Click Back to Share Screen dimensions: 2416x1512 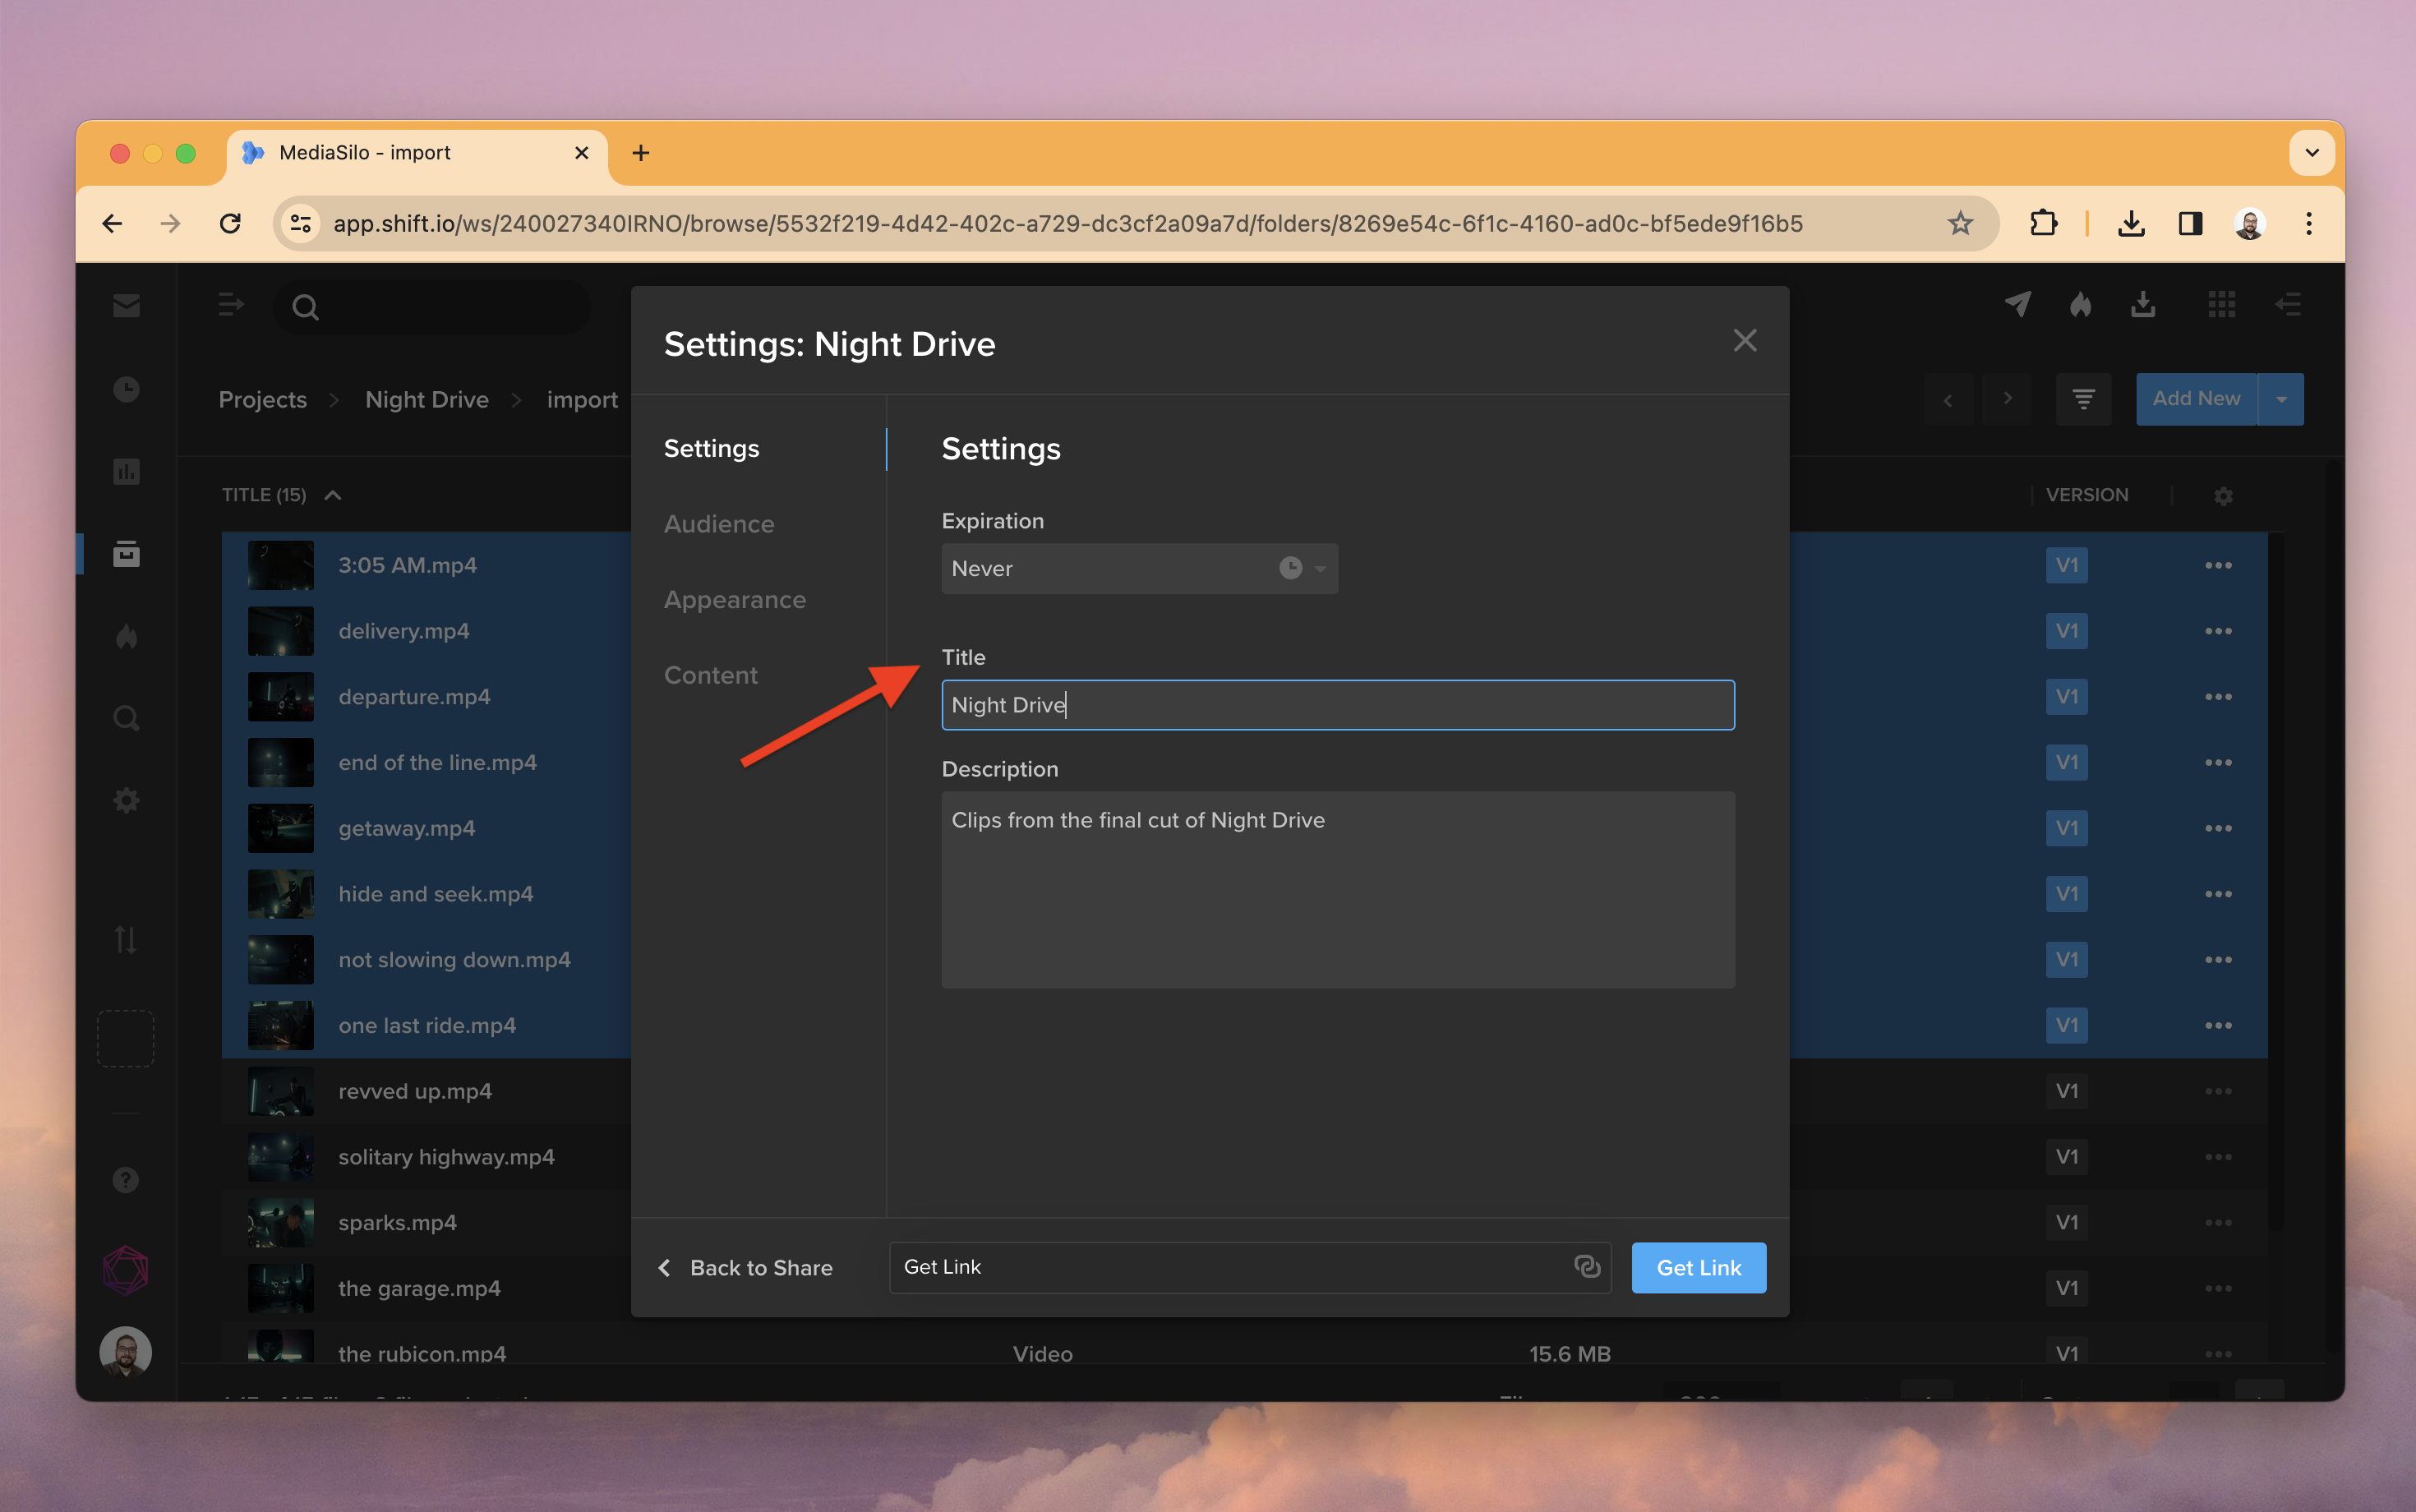(745, 1267)
